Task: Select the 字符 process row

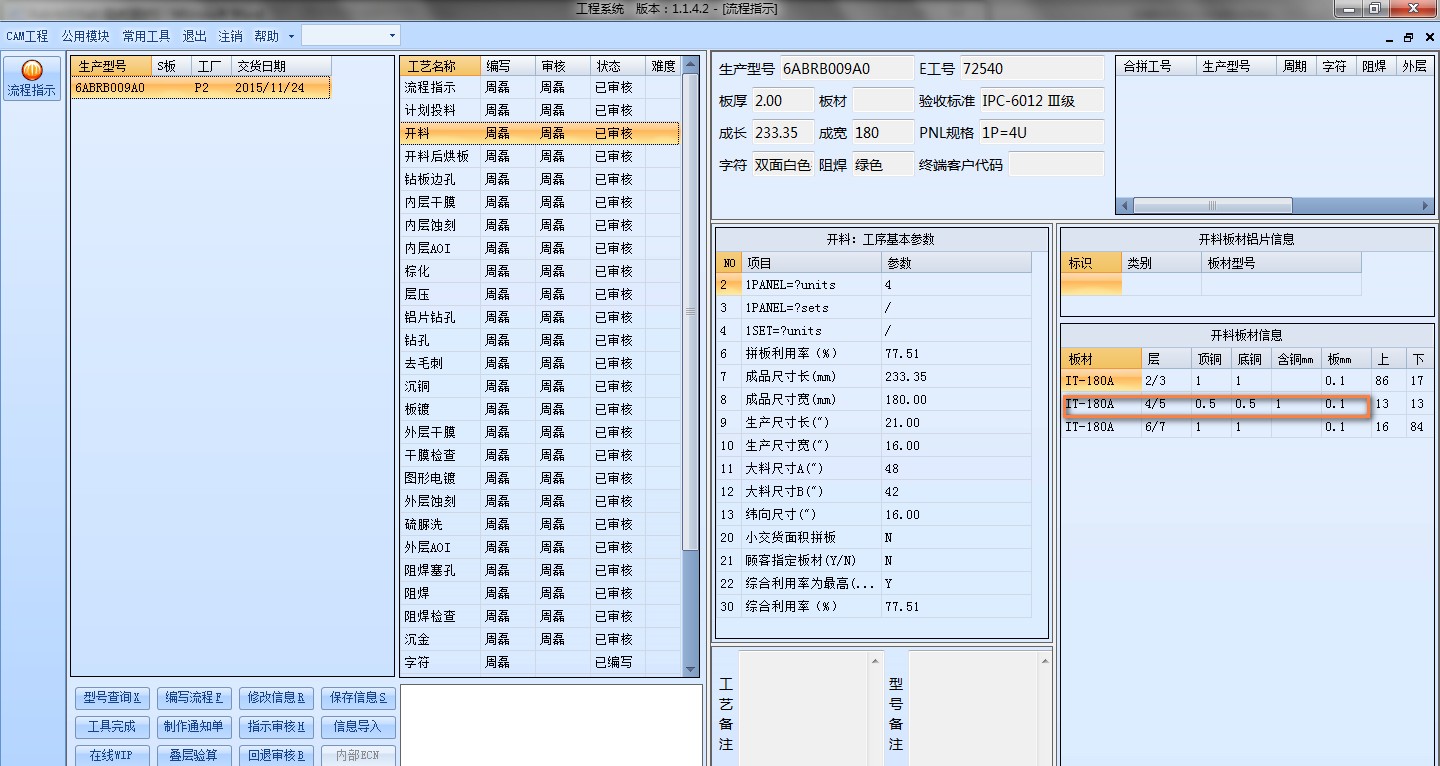Action: (x=539, y=662)
